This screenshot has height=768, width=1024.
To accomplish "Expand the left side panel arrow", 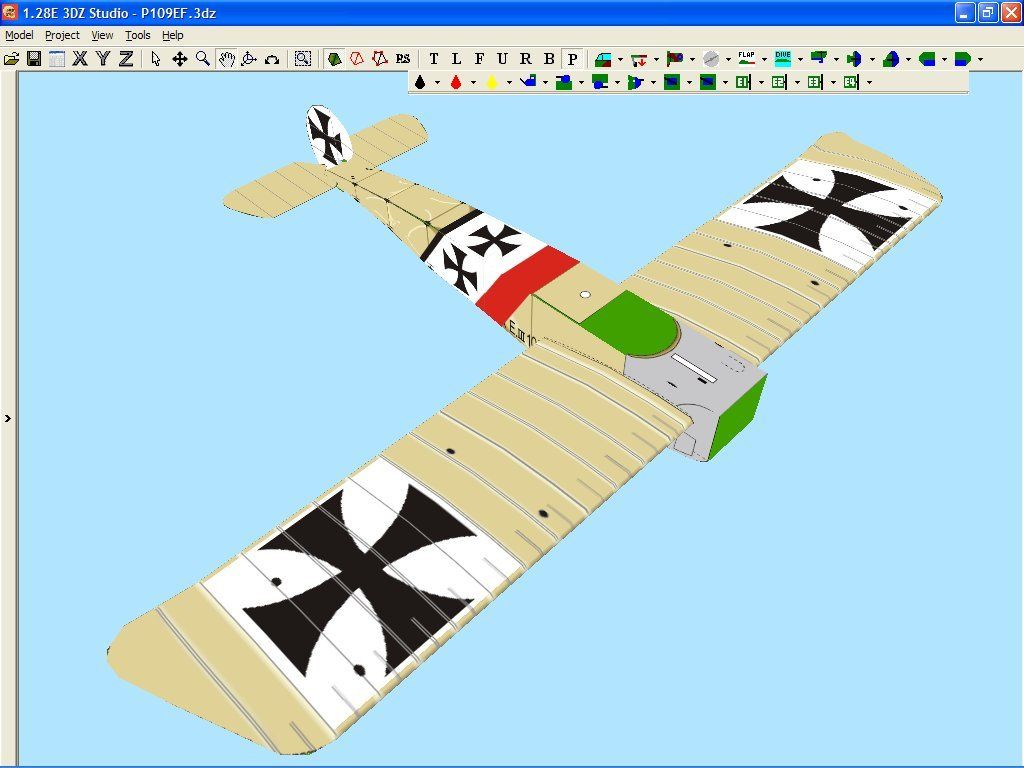I will coord(8,419).
